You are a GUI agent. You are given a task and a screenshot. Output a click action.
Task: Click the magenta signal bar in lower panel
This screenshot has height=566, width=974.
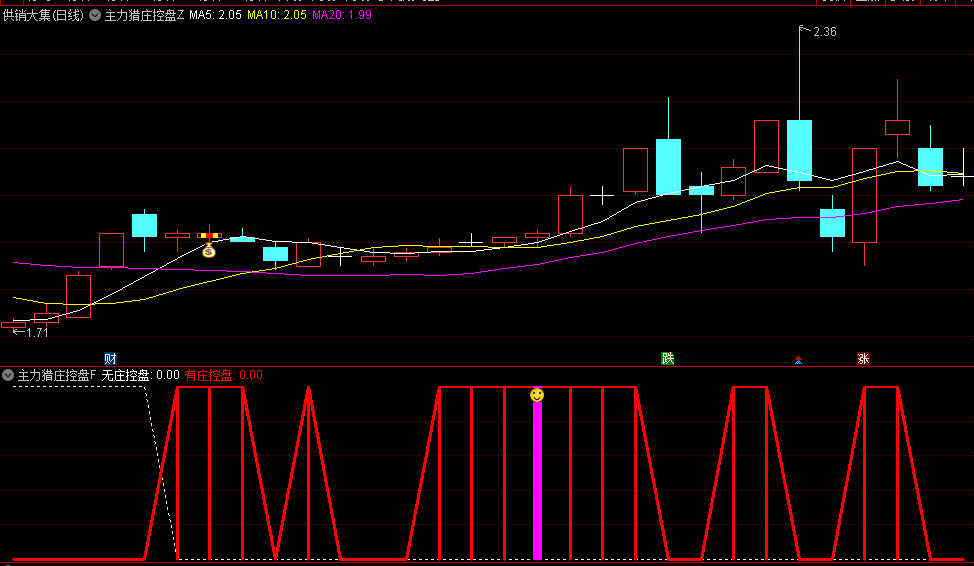pos(537,480)
